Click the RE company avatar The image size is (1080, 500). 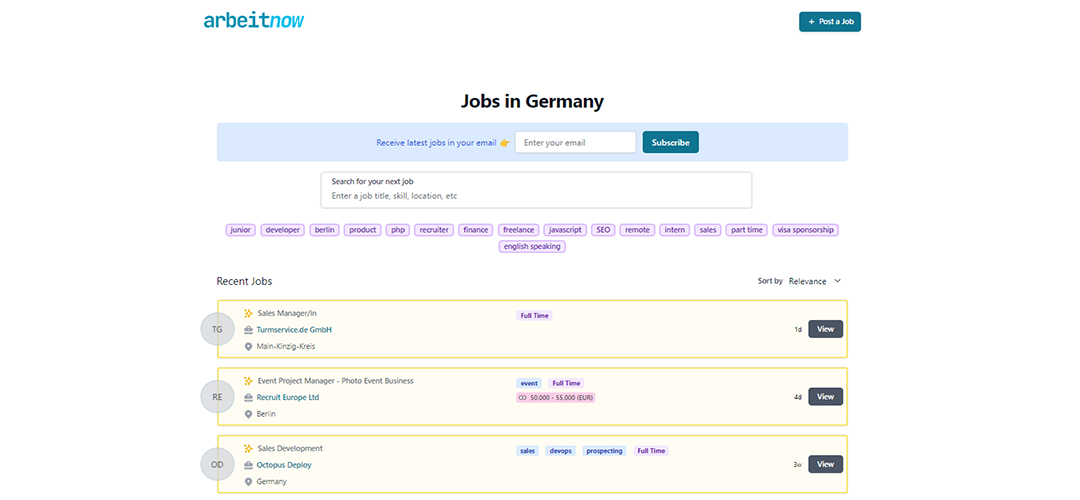coord(217,397)
